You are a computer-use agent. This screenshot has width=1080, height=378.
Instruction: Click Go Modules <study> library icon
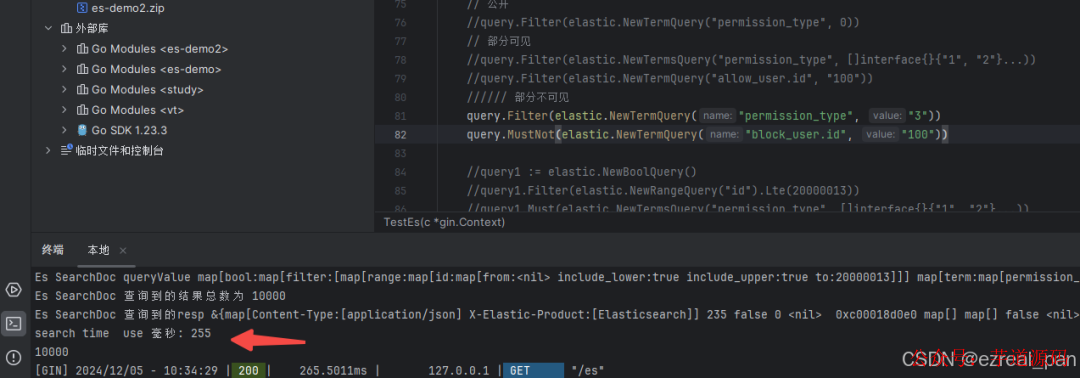tap(83, 90)
